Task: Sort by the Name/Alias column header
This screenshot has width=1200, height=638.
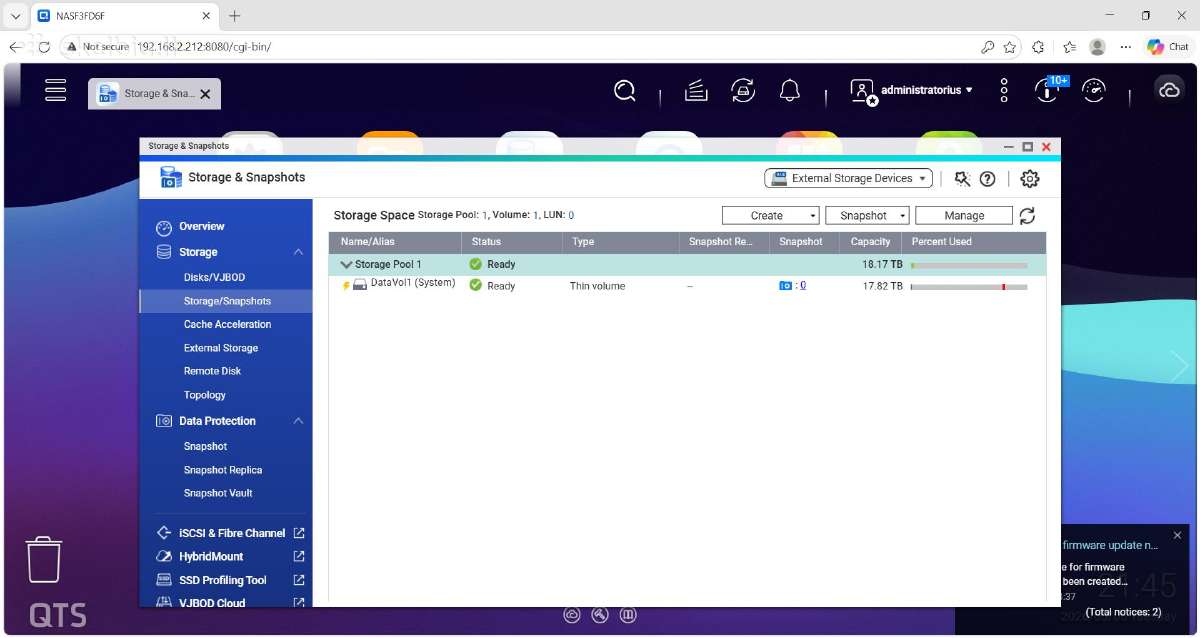Action: tap(395, 242)
